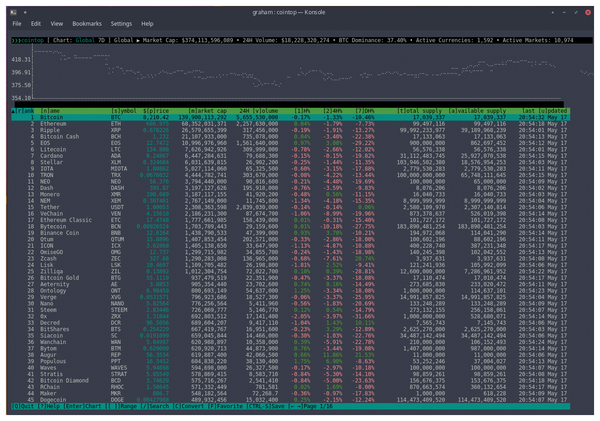Click [/]Search in the bottom bar
This screenshot has width=600, height=421.
coord(155,406)
